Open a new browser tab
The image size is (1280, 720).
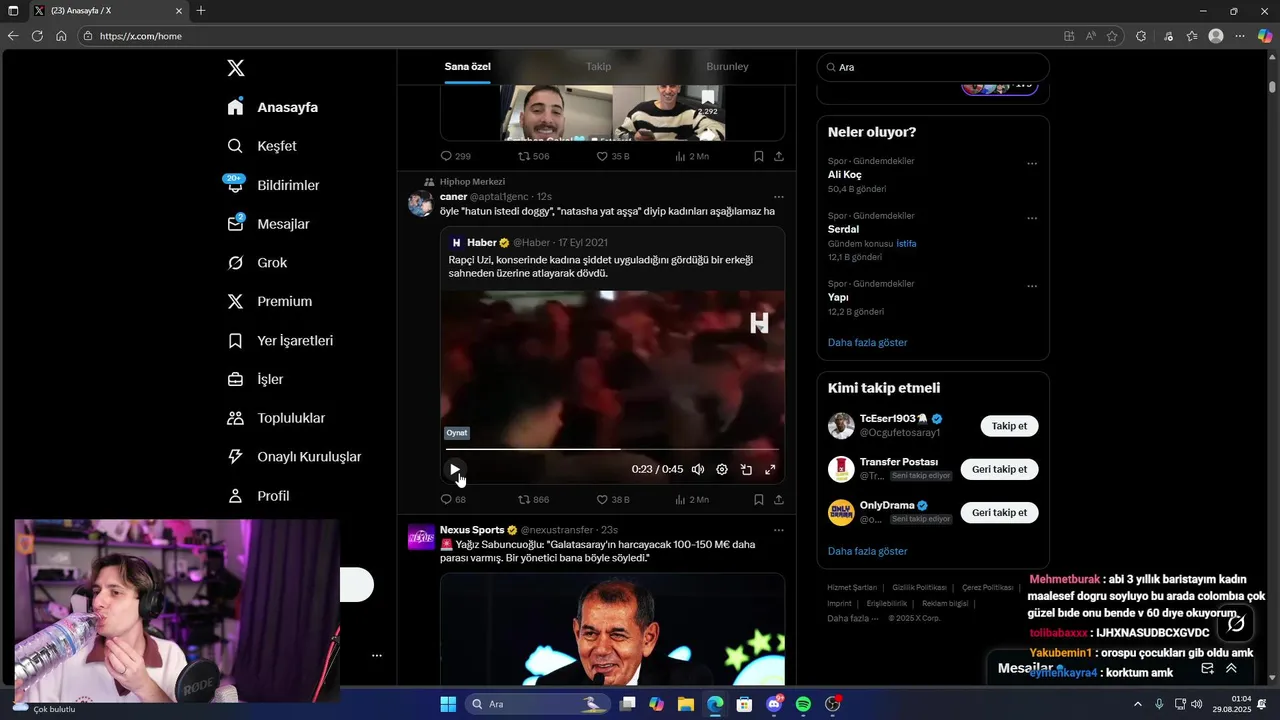201,10
